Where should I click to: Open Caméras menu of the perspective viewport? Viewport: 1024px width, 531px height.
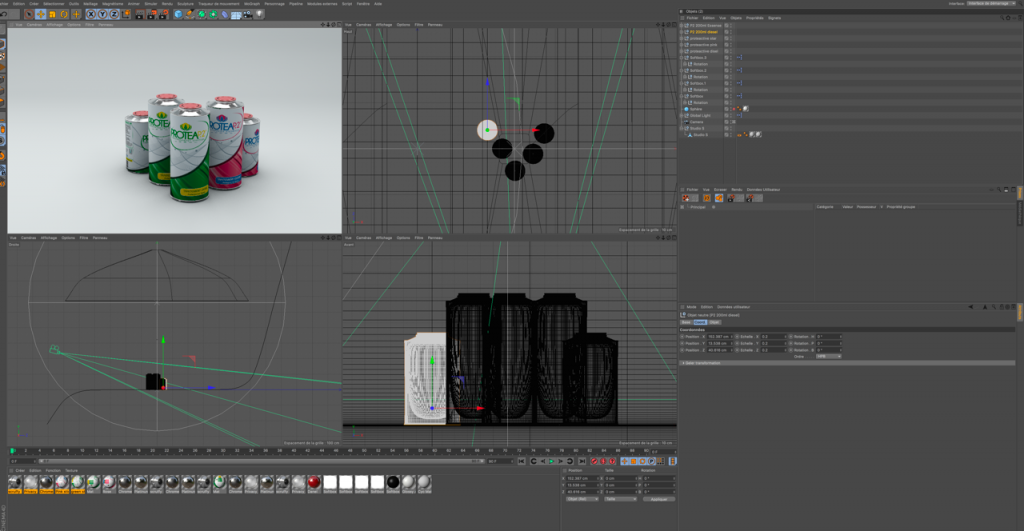click(x=35, y=25)
